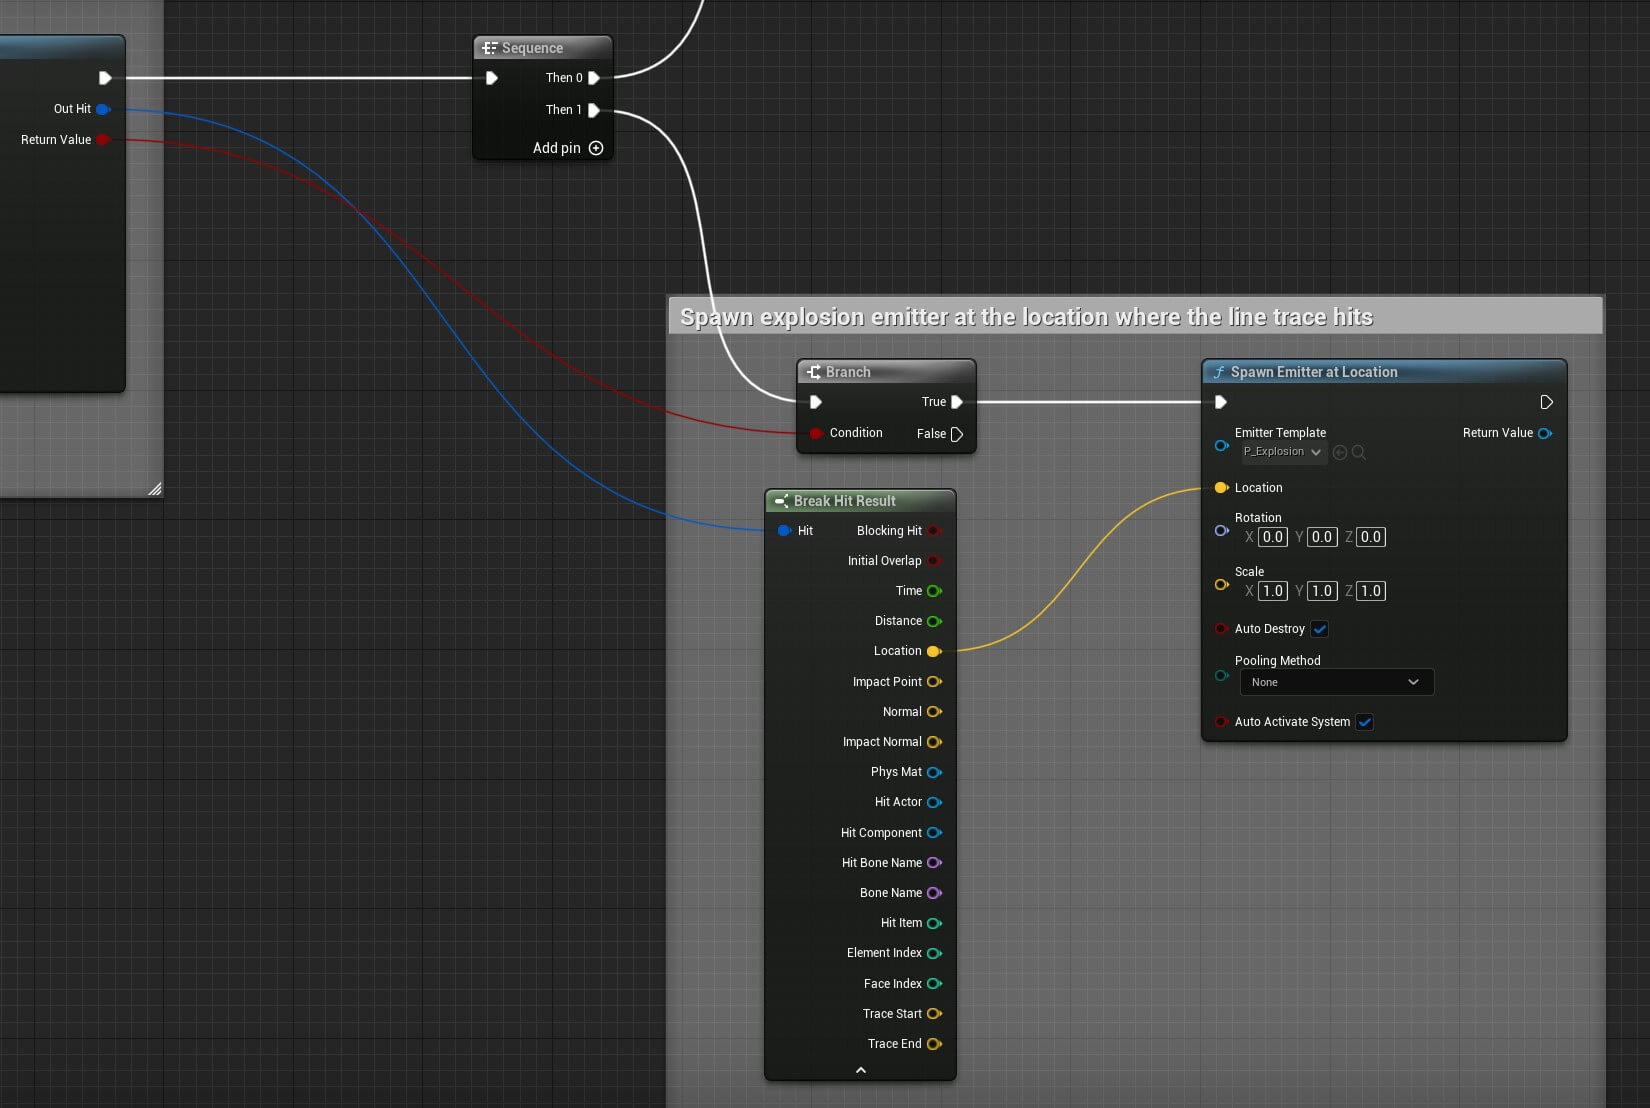Image resolution: width=1650 pixels, height=1108 pixels.
Task: Click the left comment box resize handle
Action: (155, 489)
